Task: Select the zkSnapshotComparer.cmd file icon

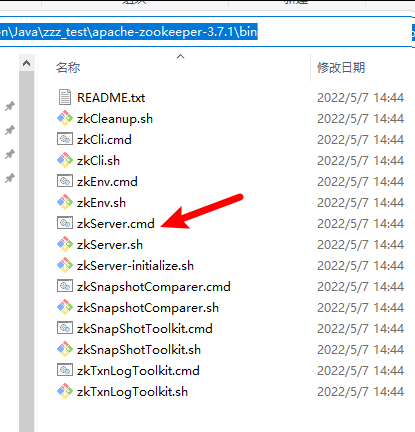Action: pos(65,286)
